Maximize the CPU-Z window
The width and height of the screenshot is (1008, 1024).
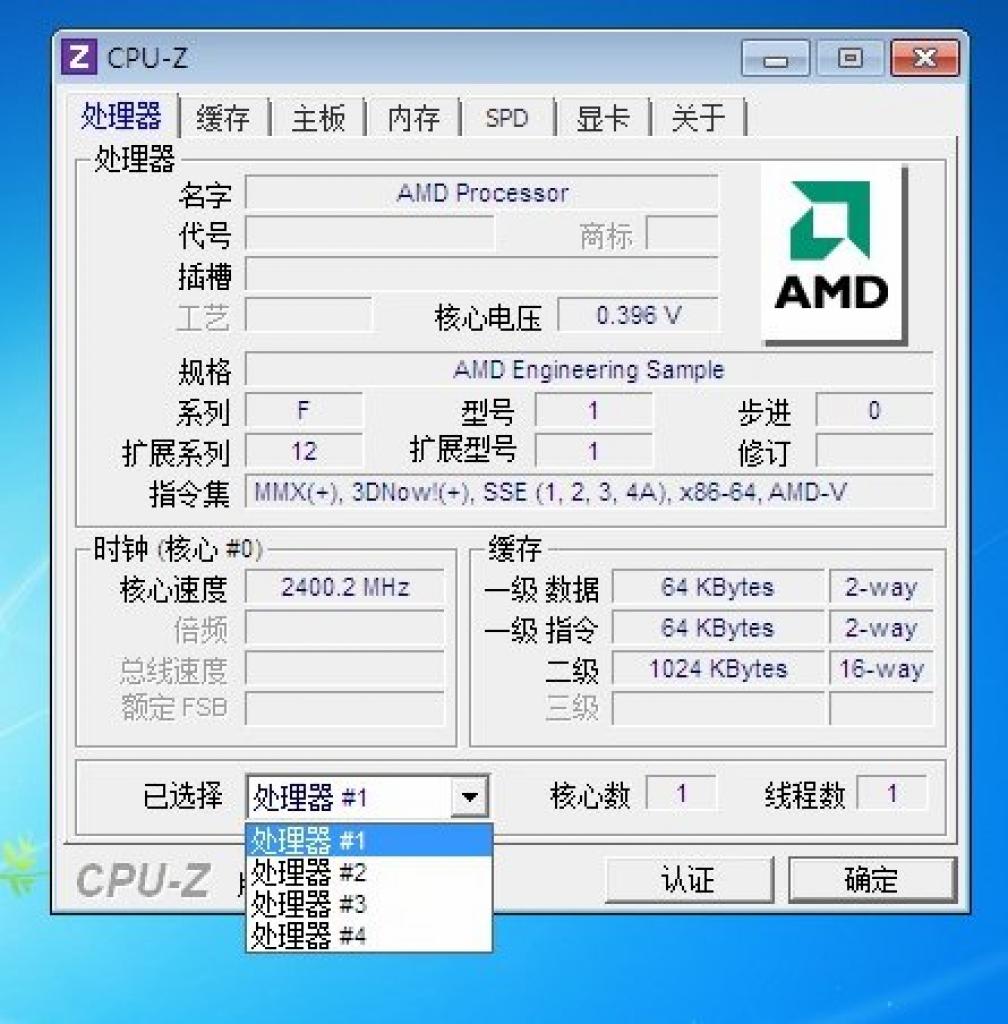(849, 59)
